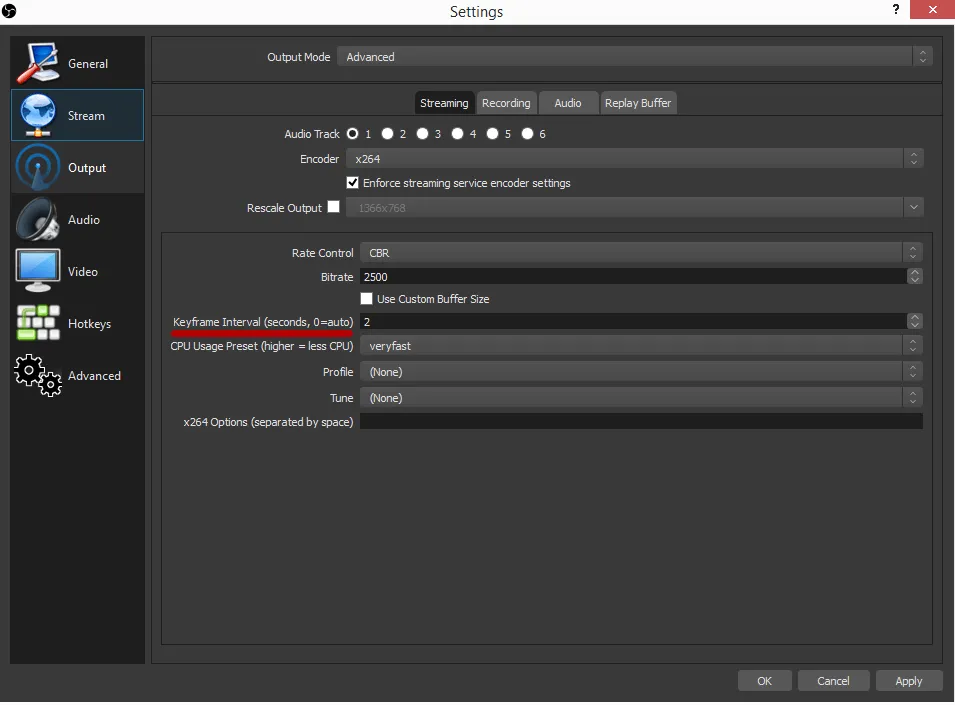
Task: Enable the Rescale Output checkbox
Action: [333, 207]
